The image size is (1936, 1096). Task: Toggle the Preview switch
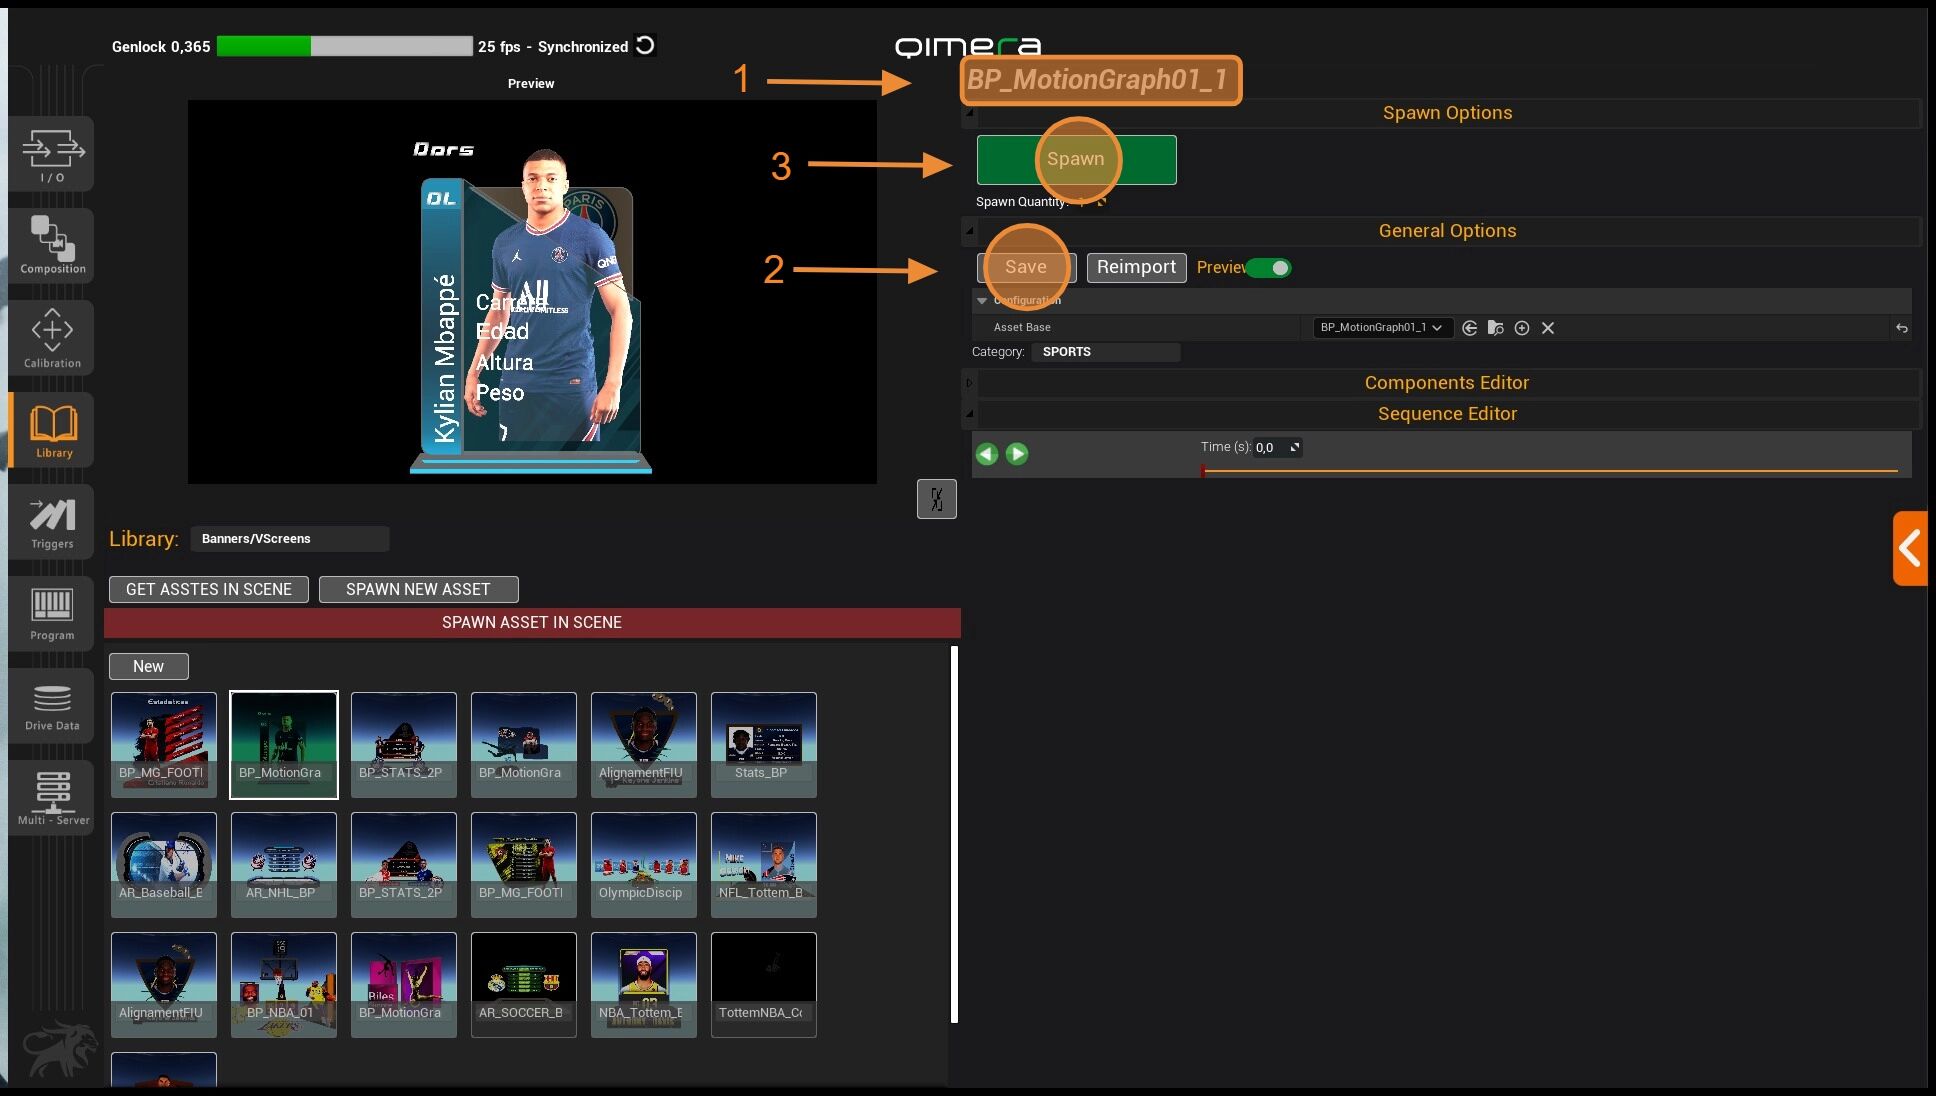click(1270, 268)
